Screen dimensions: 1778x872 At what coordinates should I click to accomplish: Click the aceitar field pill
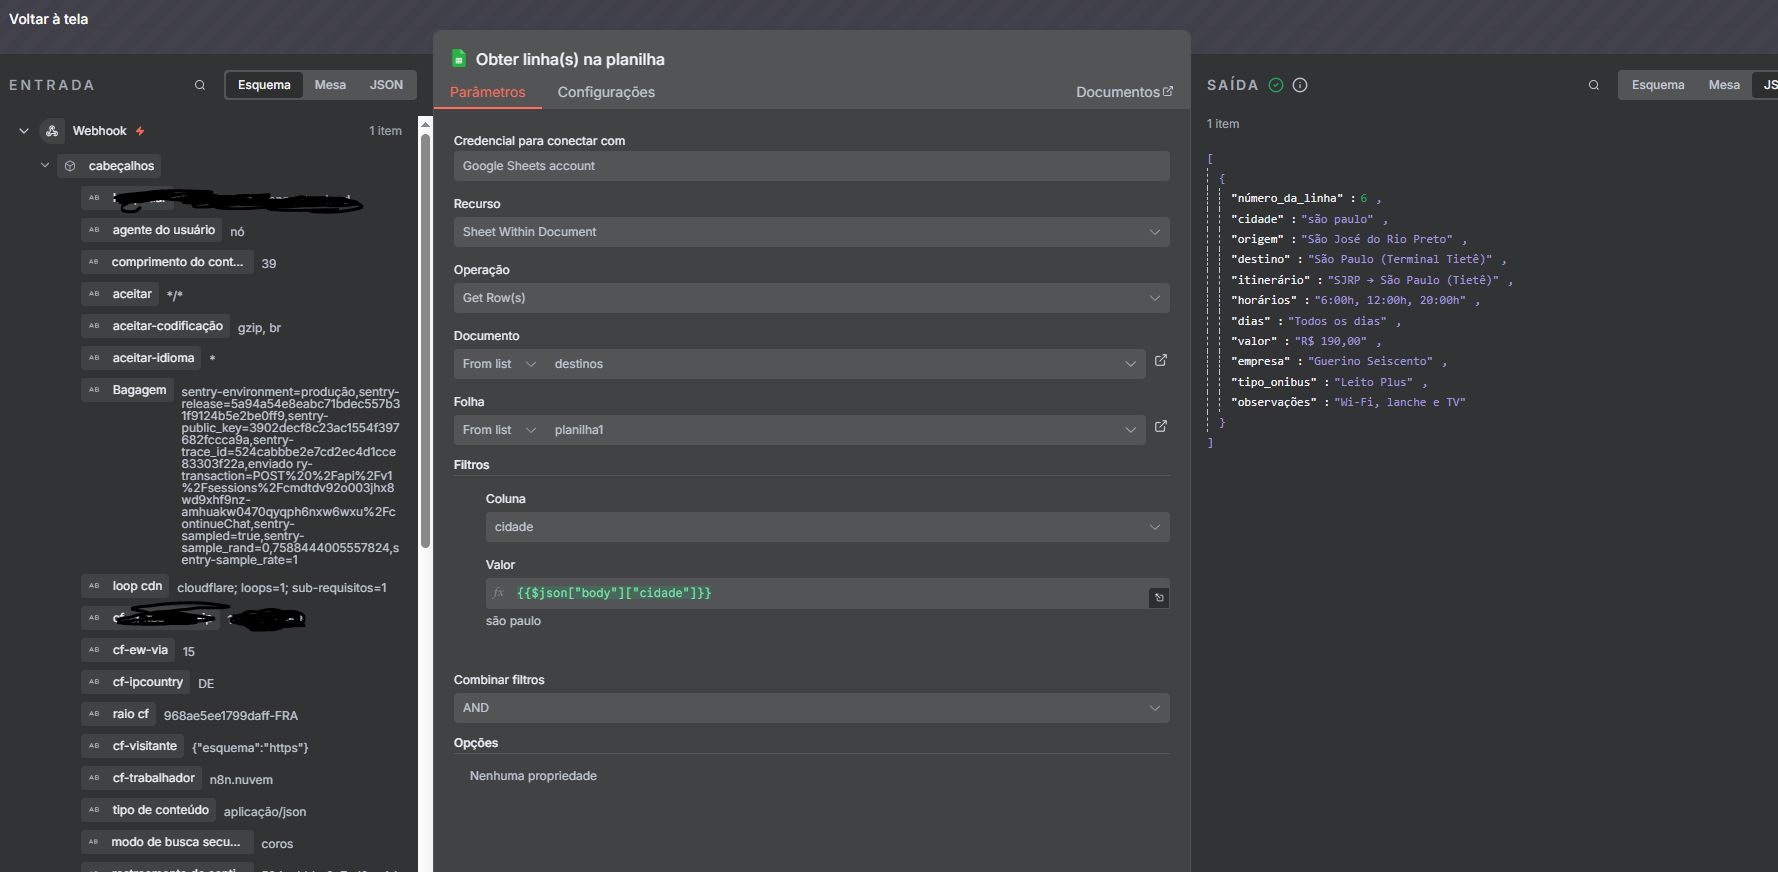(120, 294)
